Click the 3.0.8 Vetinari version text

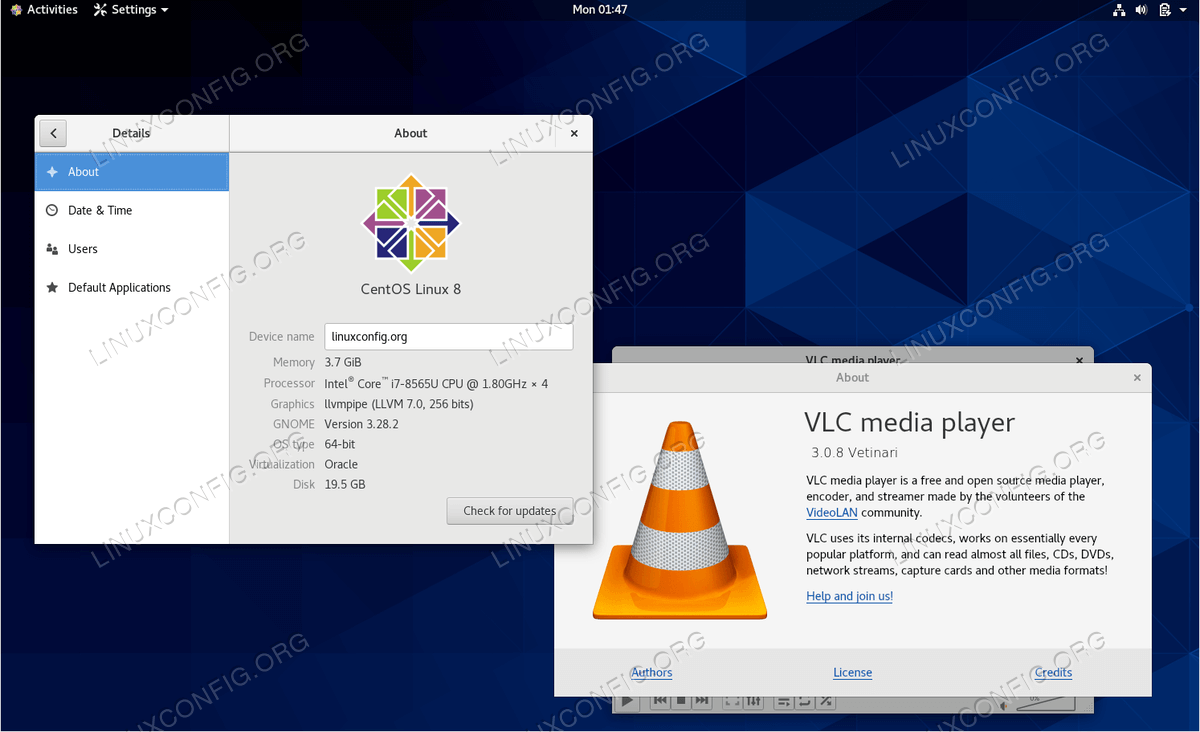pyautogui.click(x=854, y=452)
